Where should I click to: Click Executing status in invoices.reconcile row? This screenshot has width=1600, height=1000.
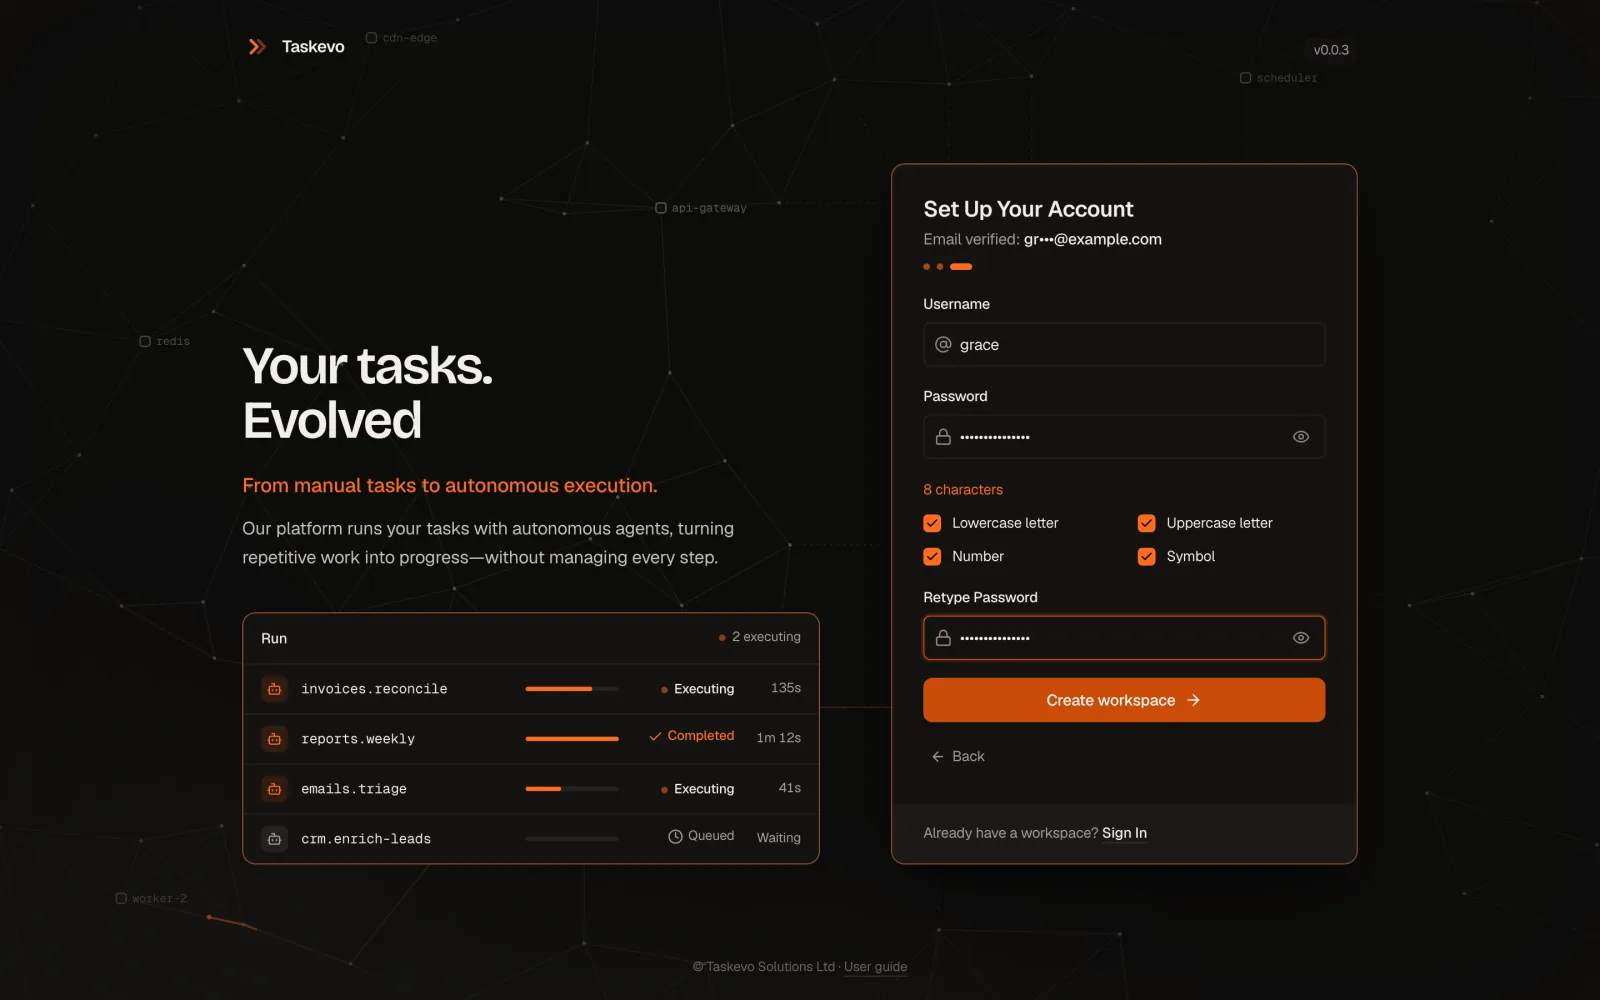(704, 689)
